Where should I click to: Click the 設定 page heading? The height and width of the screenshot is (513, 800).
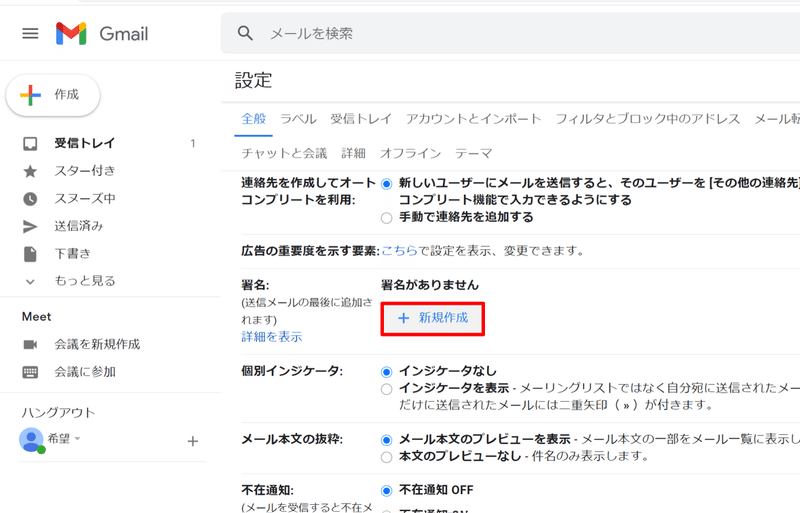coord(254,80)
